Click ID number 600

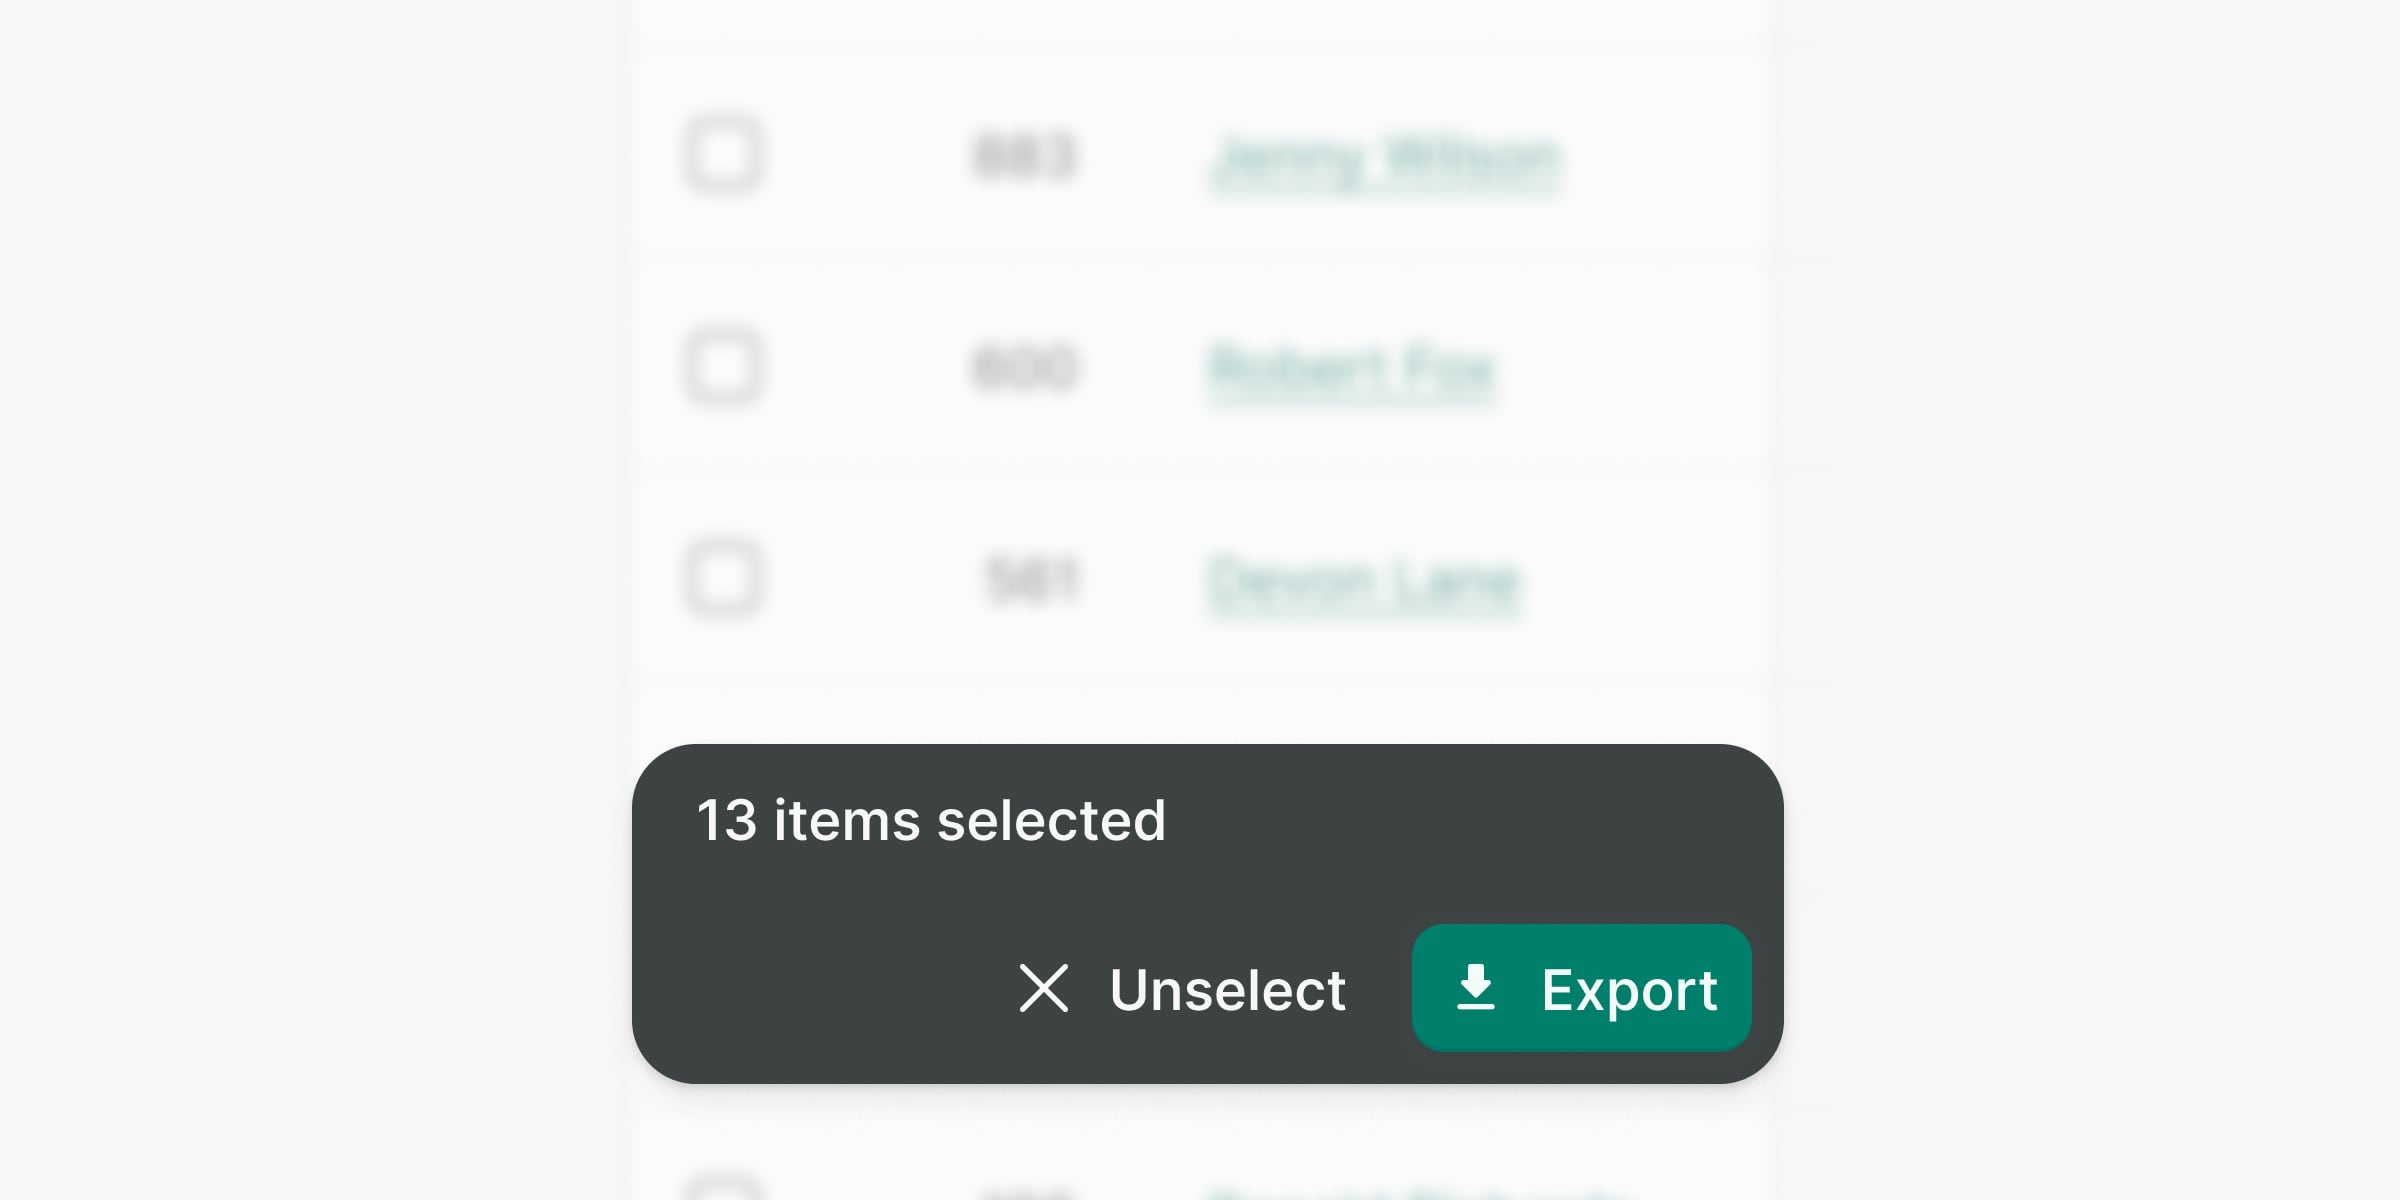click(1024, 368)
